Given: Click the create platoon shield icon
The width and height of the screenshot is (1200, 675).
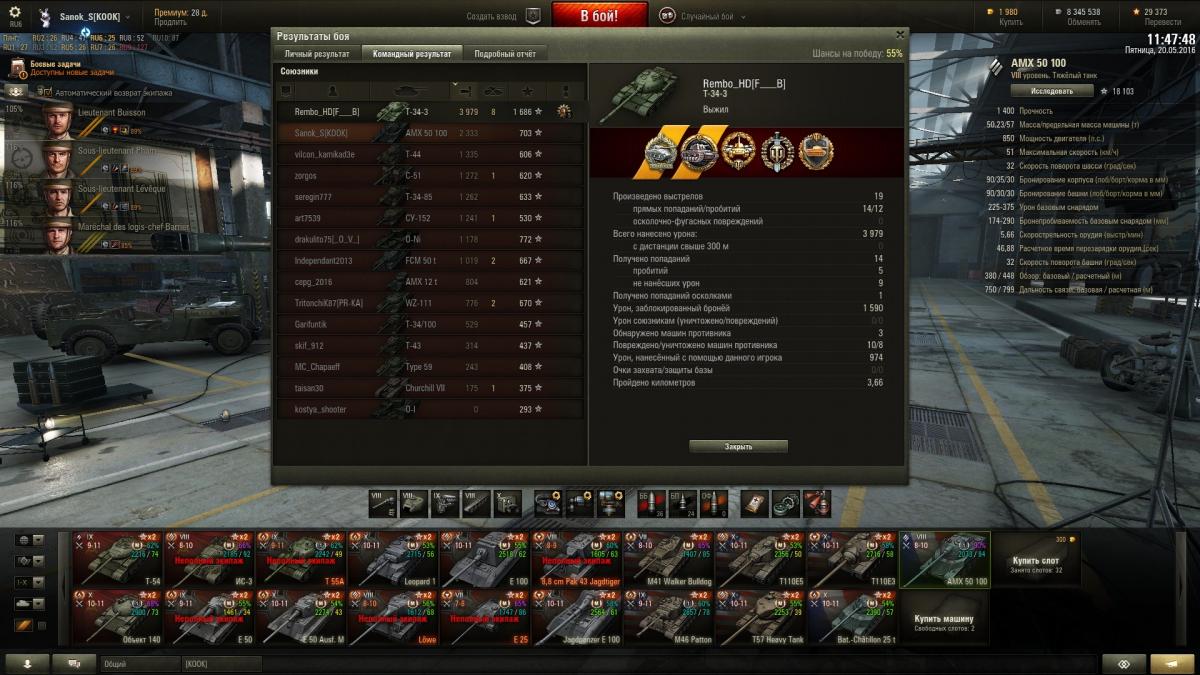Looking at the screenshot, I should point(533,16).
